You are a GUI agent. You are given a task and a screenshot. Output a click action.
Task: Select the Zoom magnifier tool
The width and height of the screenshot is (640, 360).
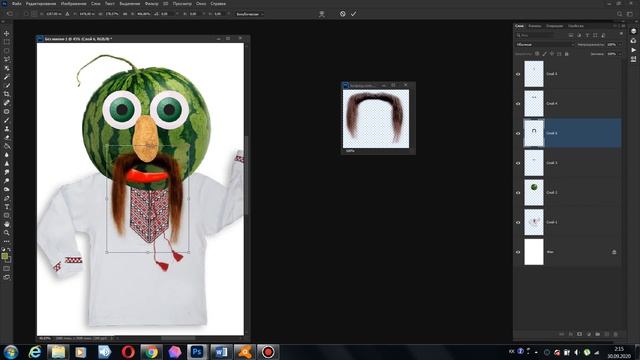[x=7, y=233]
